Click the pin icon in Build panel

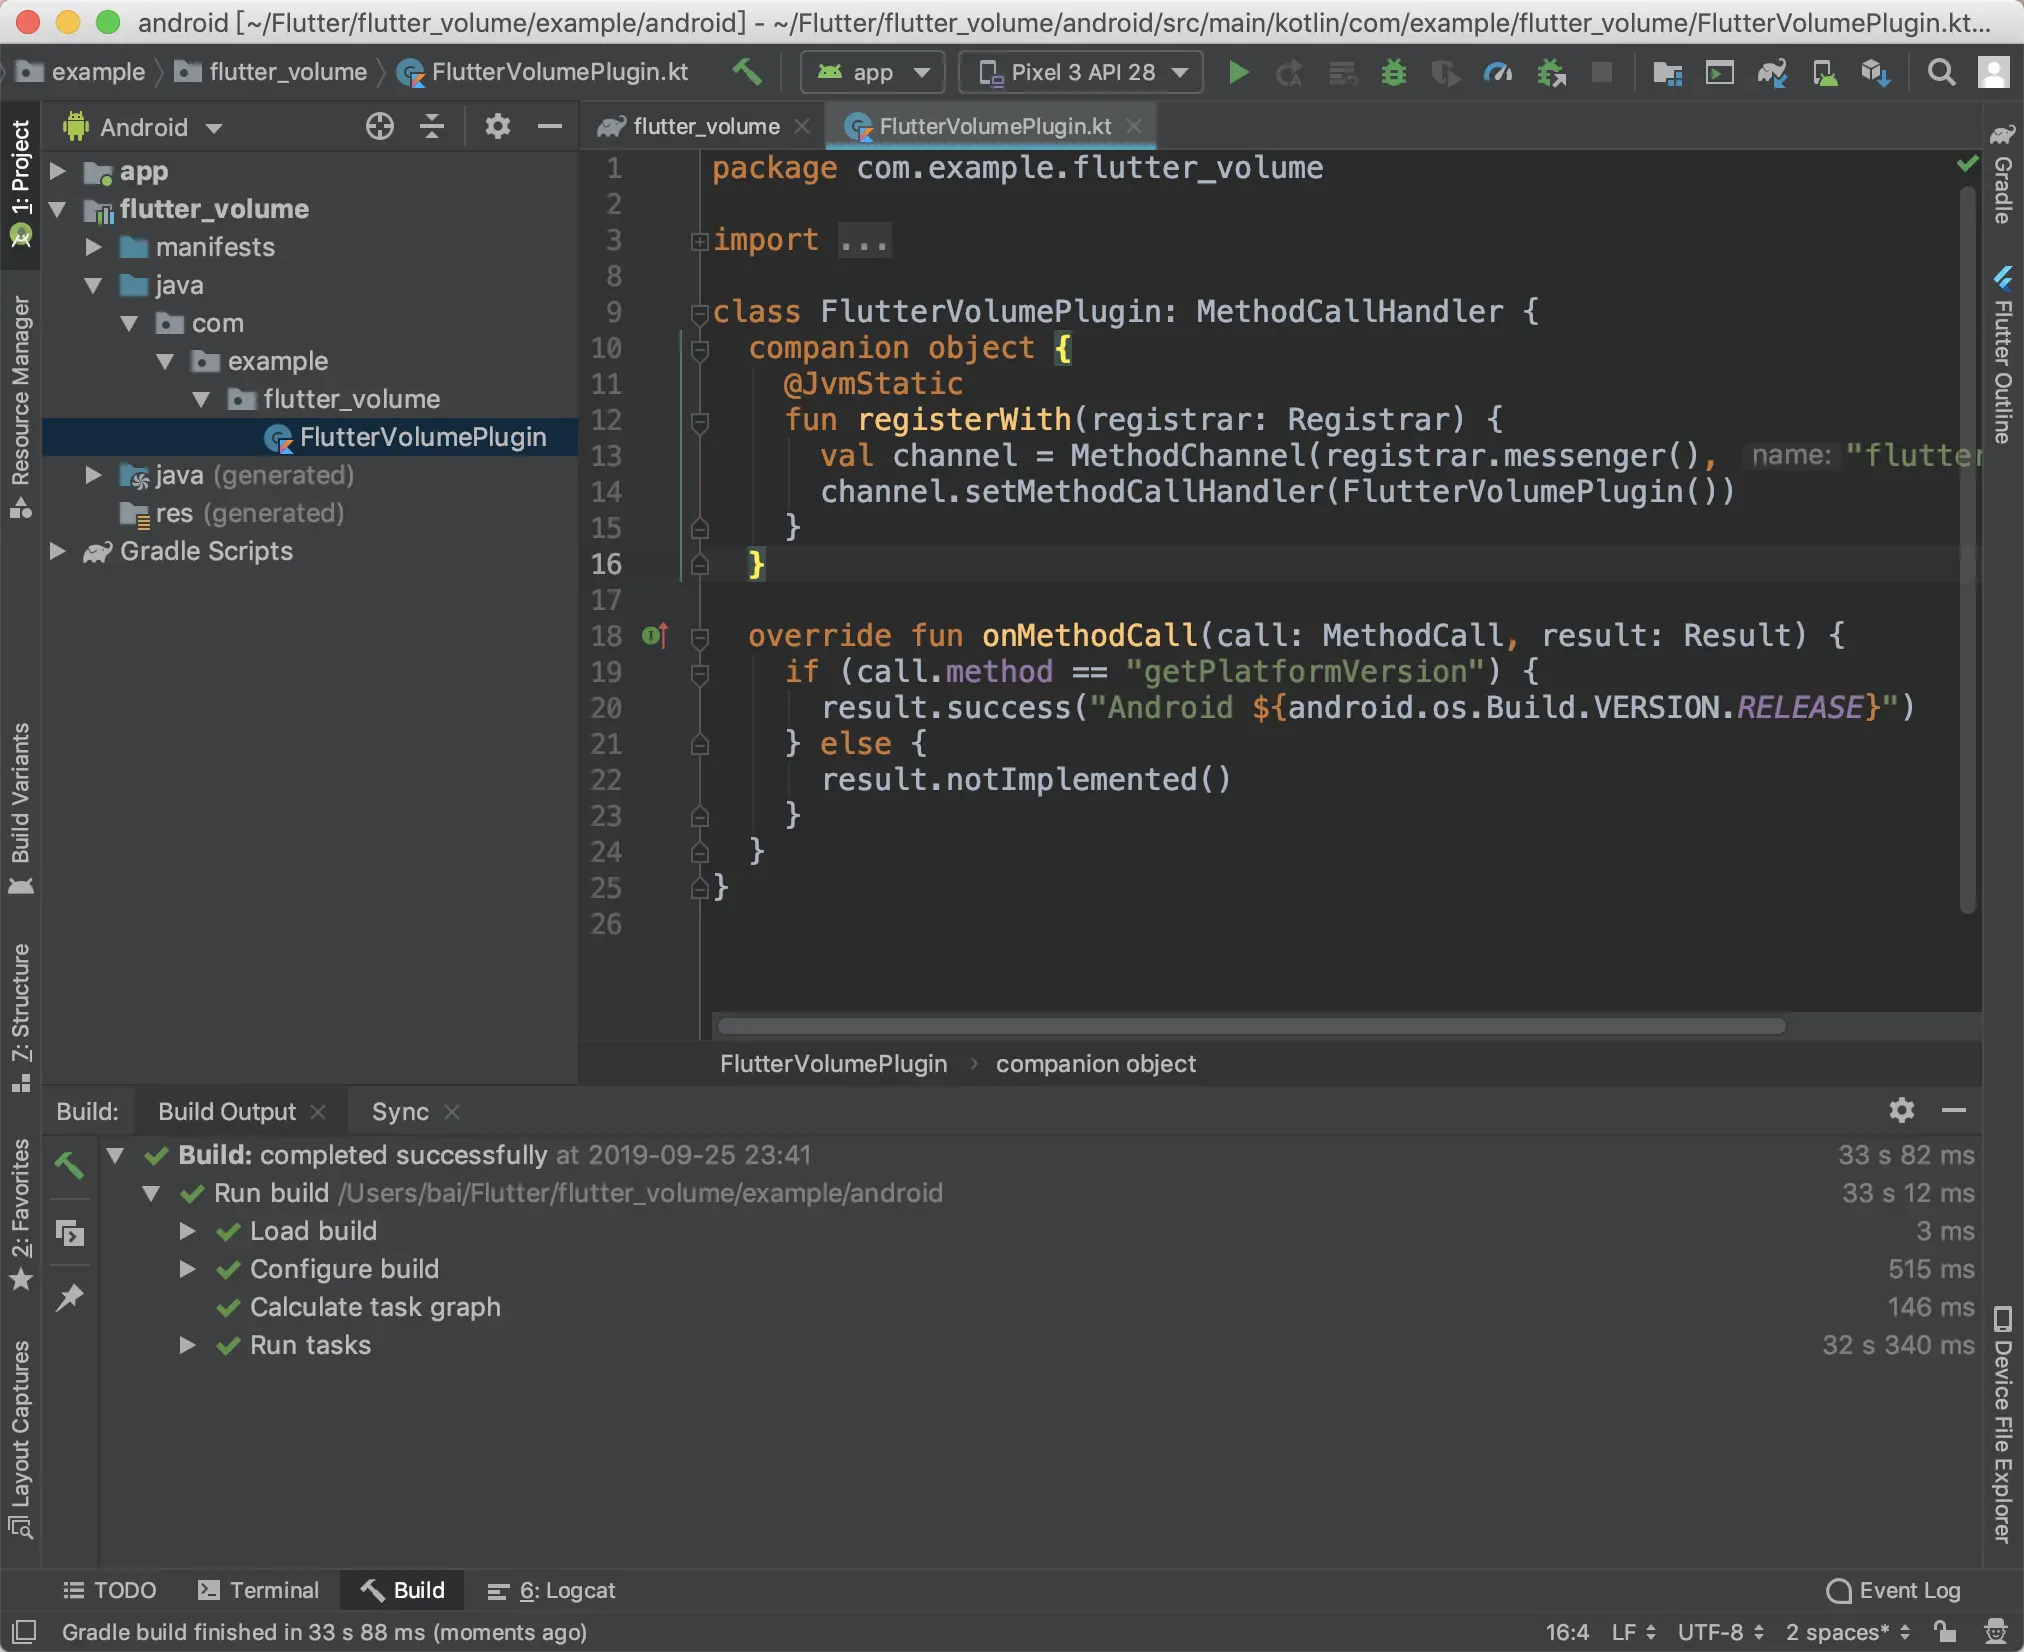(x=69, y=1298)
